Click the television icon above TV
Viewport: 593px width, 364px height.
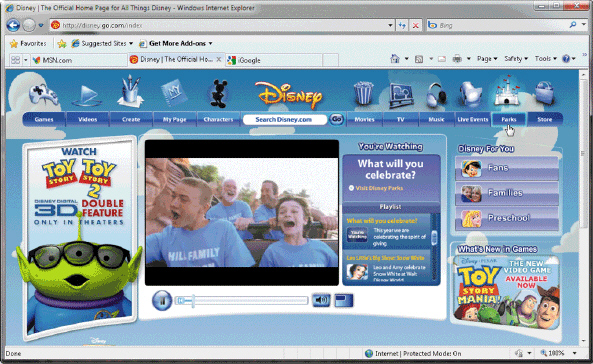[x=402, y=95]
